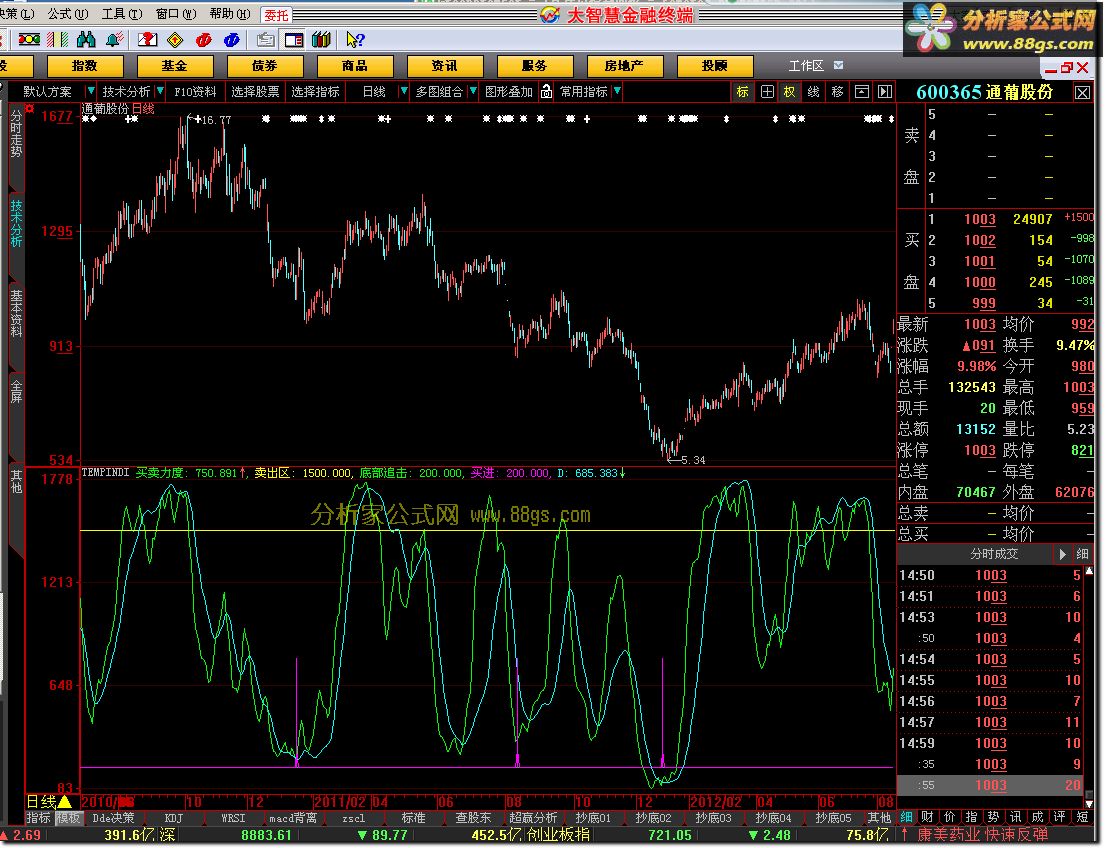
Task: Click the 分时成交 play arrow
Action: click(x=1061, y=554)
